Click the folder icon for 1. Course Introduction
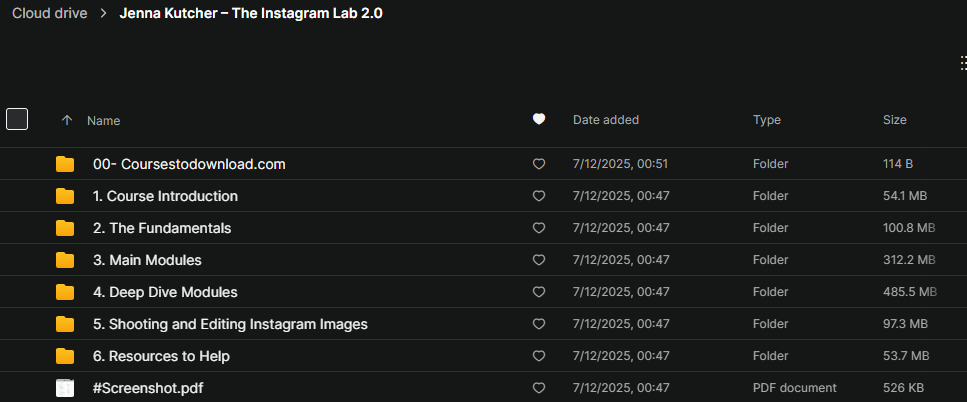 coord(65,196)
